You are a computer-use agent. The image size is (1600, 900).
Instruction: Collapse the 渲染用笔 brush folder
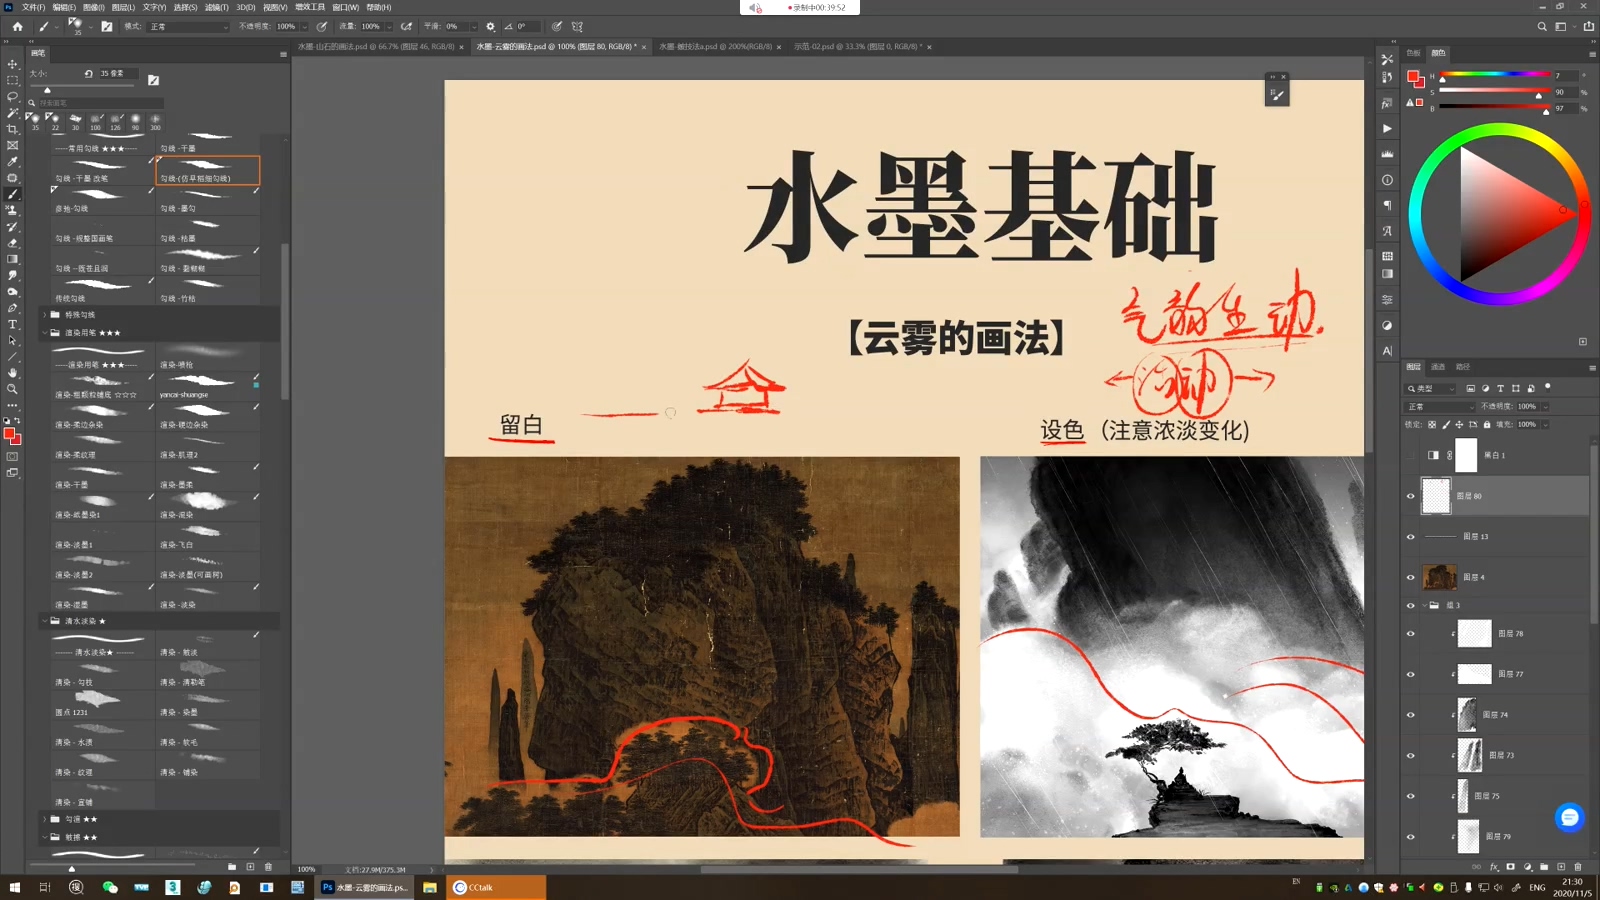click(x=44, y=333)
